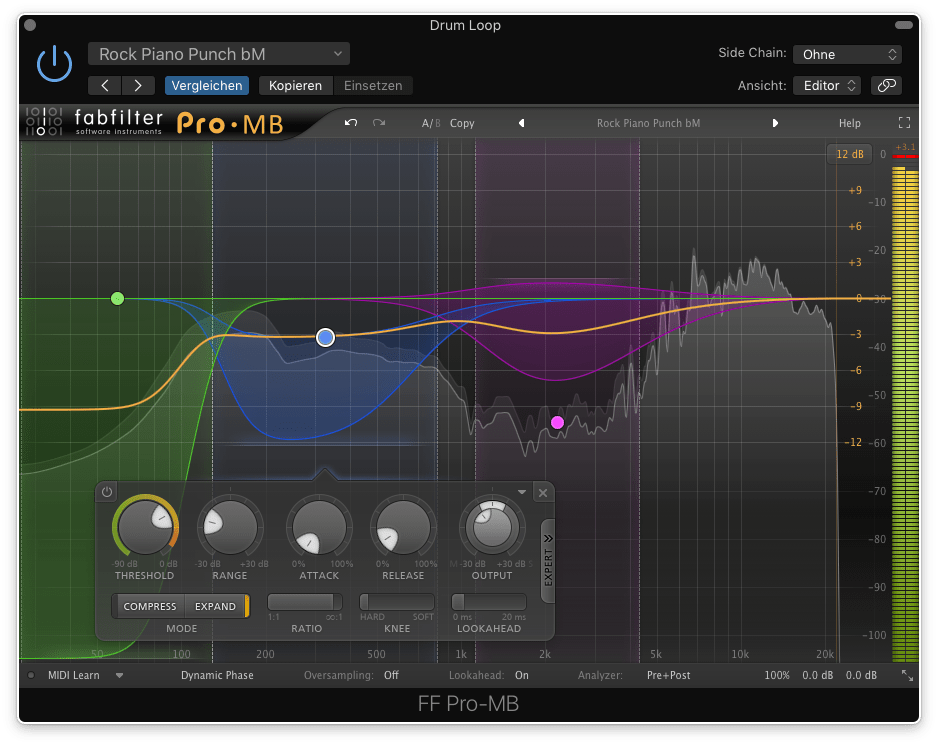Open the Ansicht Editor dropdown
Viewport: 938px width, 745px height.
click(x=827, y=85)
